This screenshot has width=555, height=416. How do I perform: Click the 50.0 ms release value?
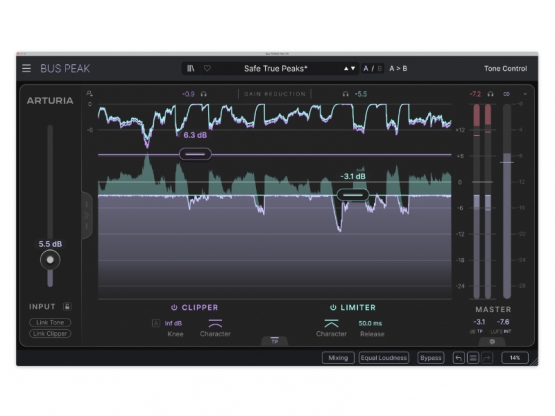click(370, 323)
